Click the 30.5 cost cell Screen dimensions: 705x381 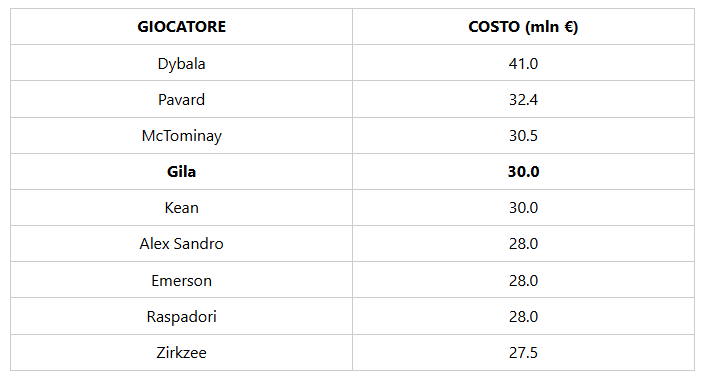click(x=523, y=135)
